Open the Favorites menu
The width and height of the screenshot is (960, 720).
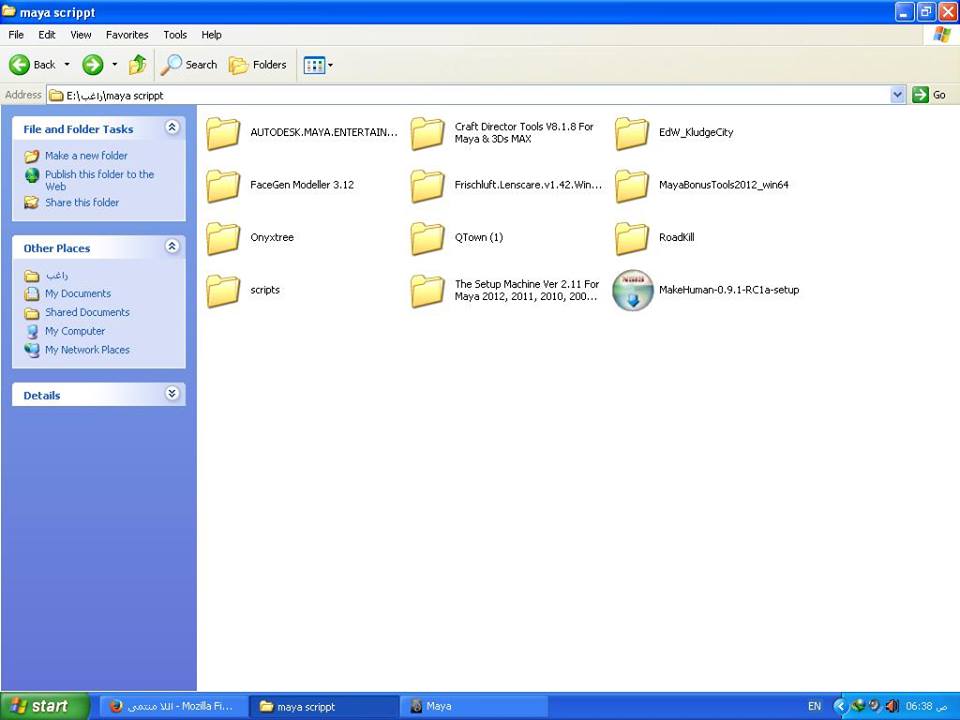pos(127,35)
